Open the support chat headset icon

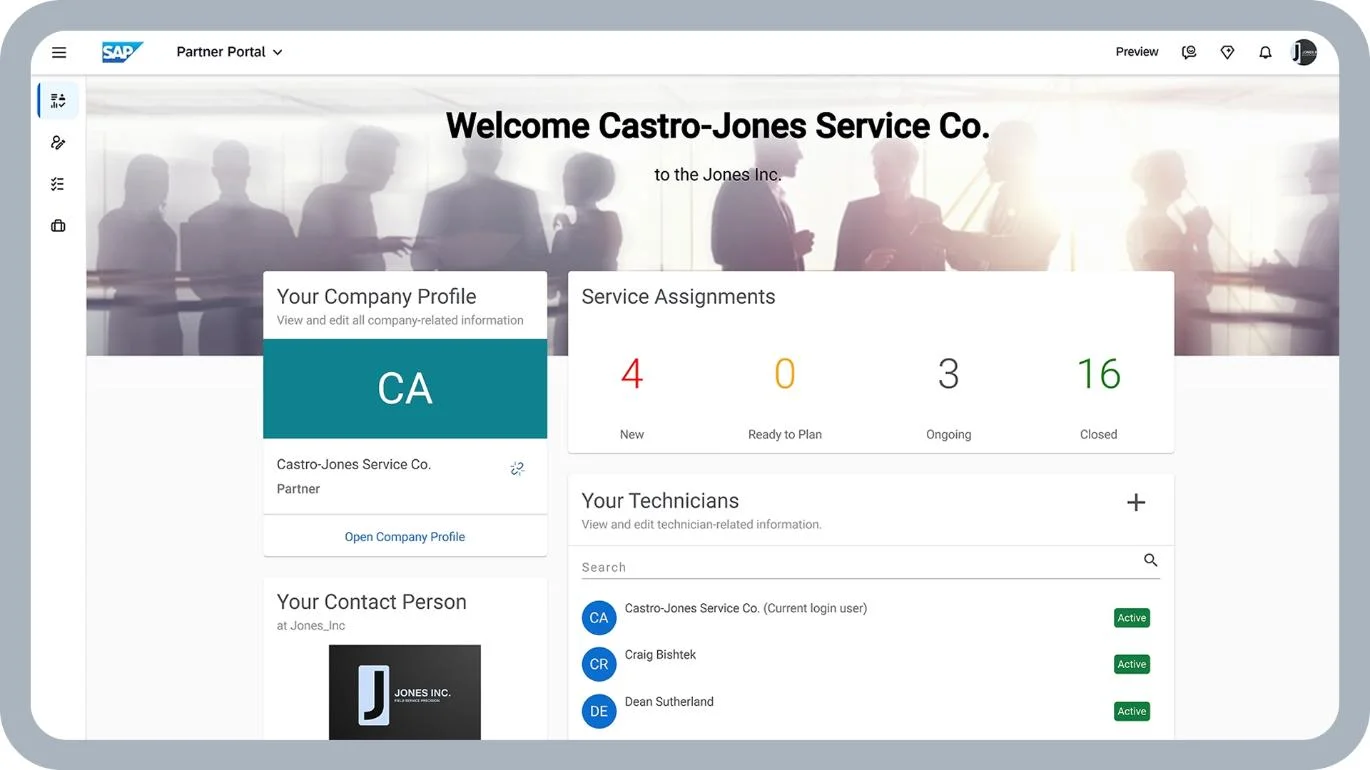(1189, 52)
